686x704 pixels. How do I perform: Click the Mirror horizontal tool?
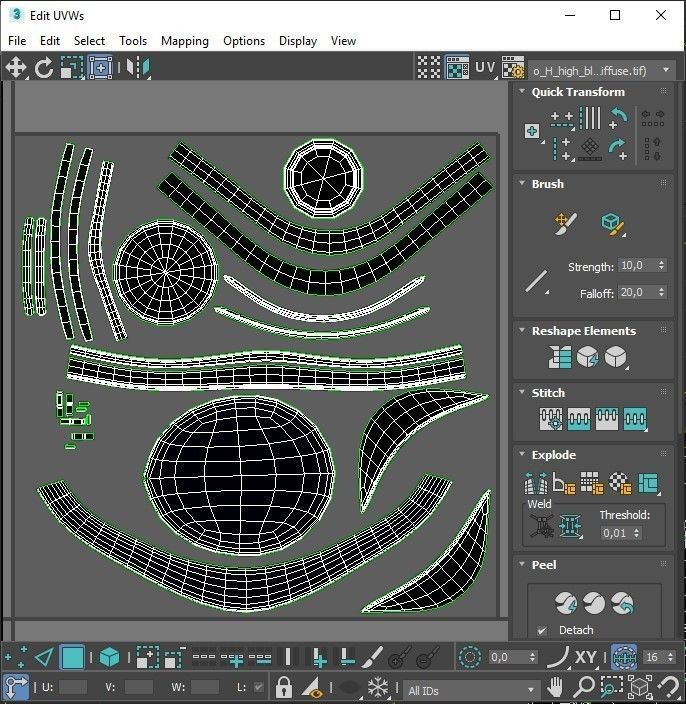[138, 68]
